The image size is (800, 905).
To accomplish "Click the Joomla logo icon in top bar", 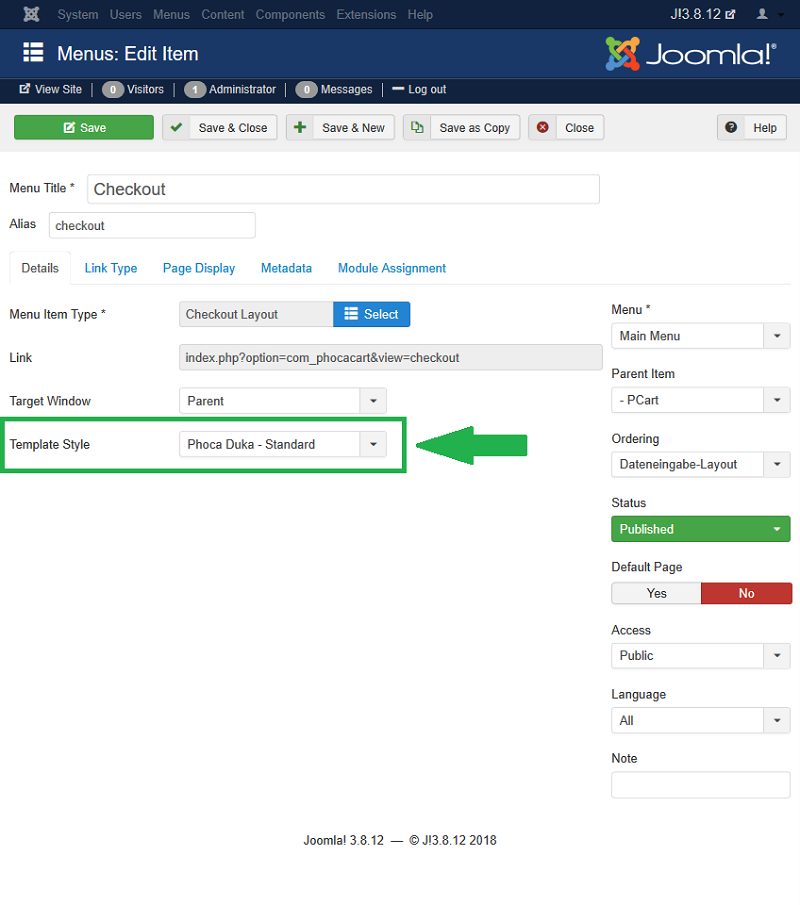I will pyautogui.click(x=31, y=14).
